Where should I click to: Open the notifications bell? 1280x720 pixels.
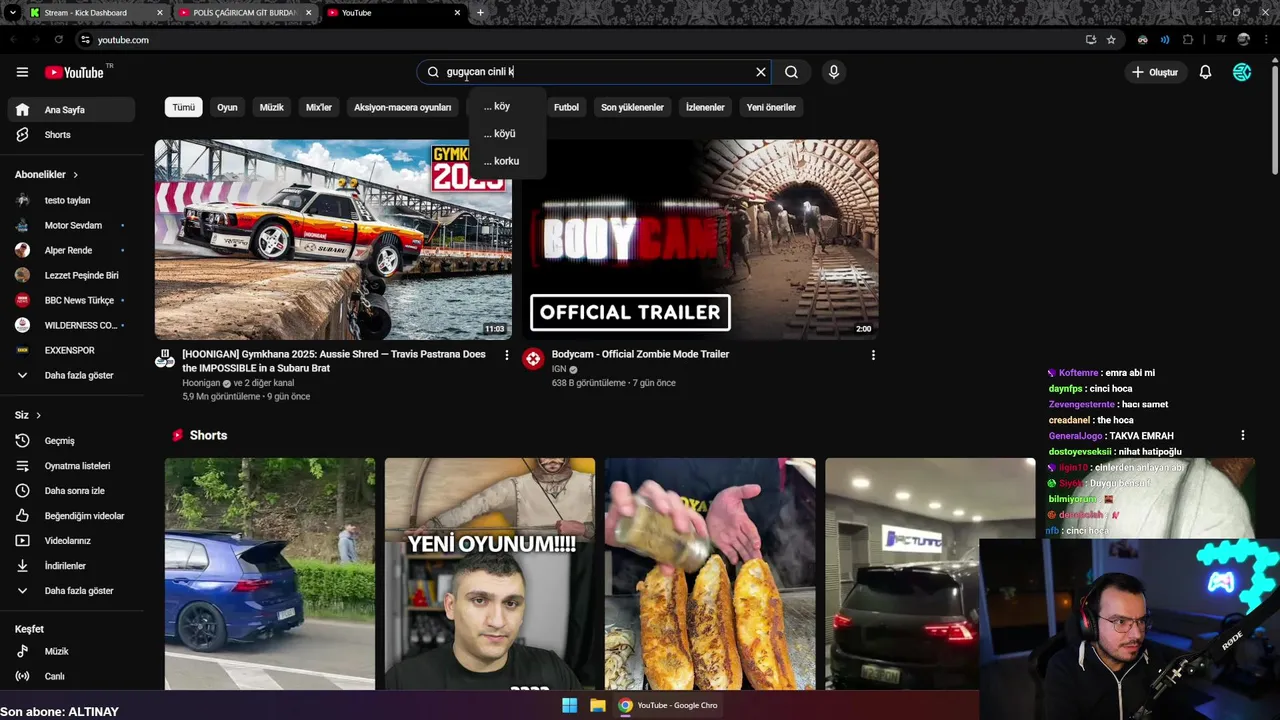(1205, 72)
